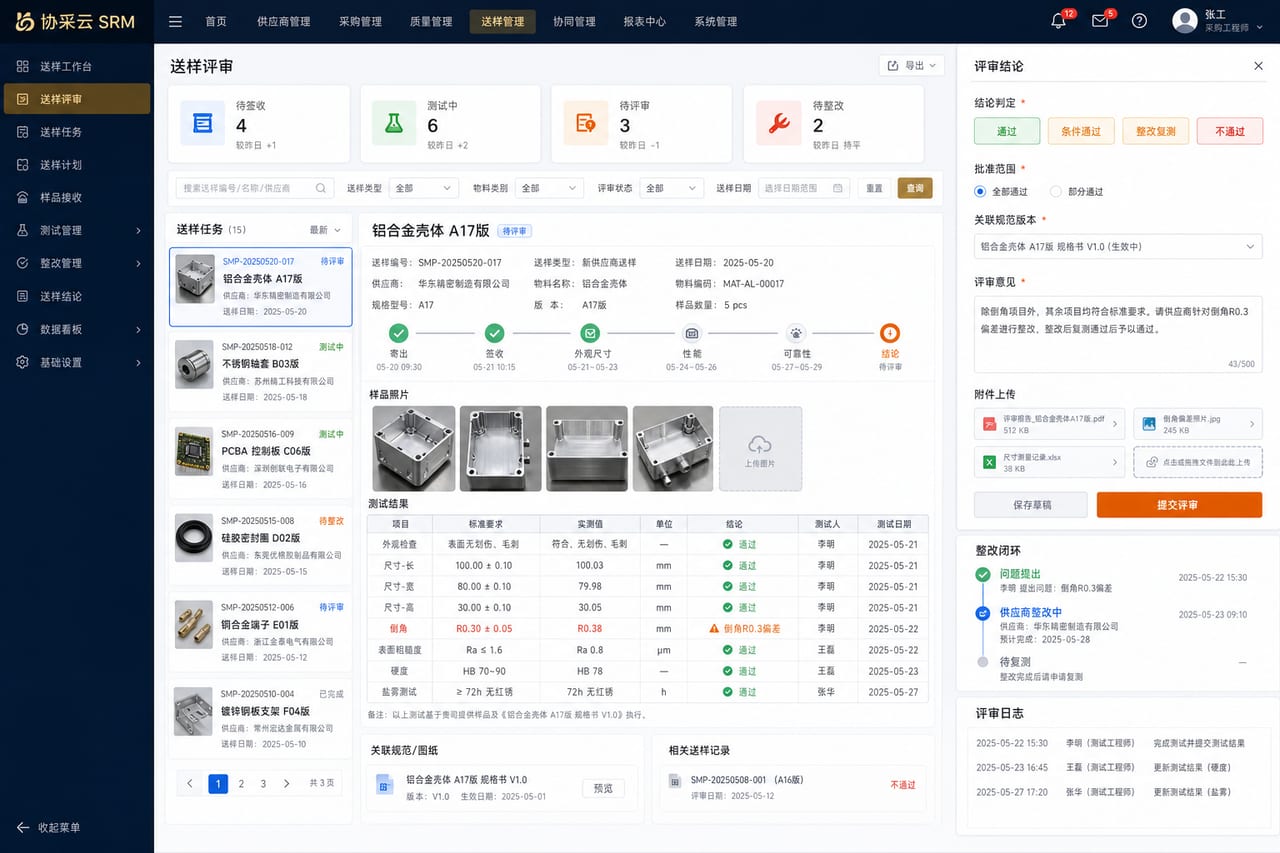Screen dimensions: 1280x853
Task: Click the 寄出 completed step icon
Action: click(399, 333)
